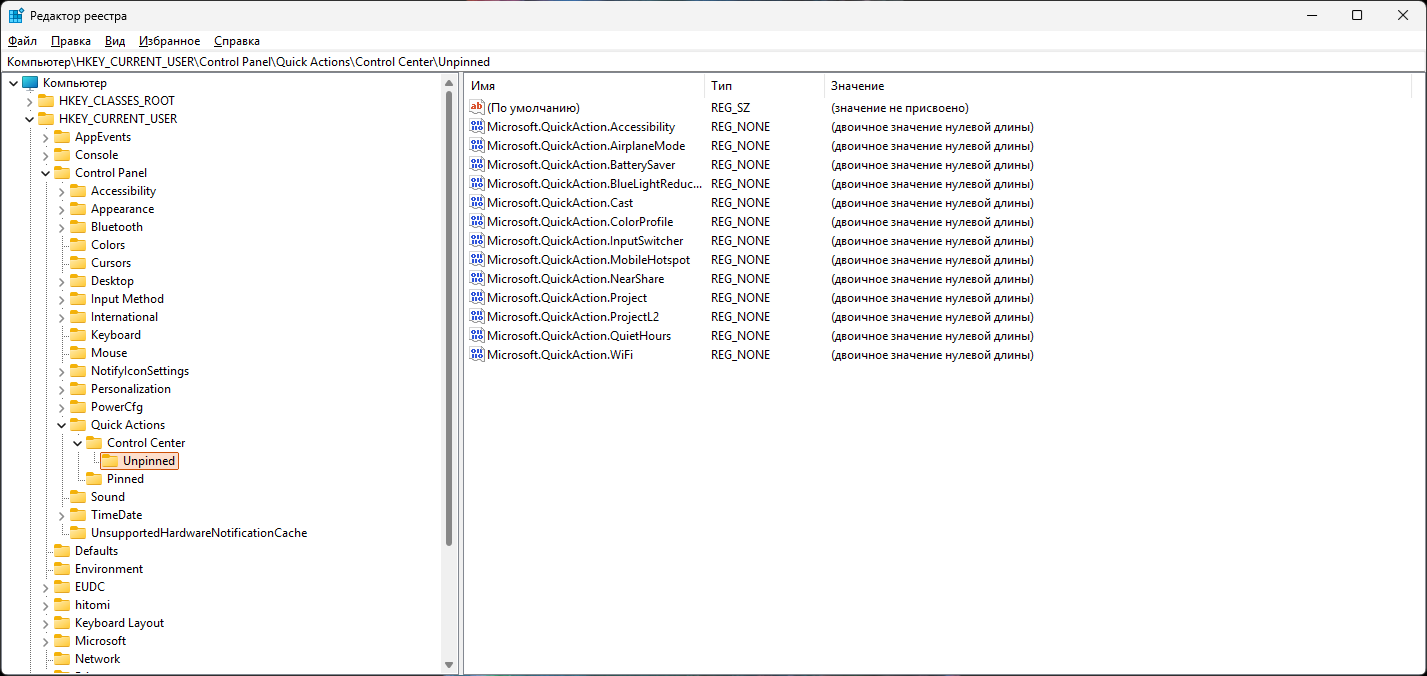Click the REG_SZ type cell of (По умолчанию)
The width and height of the screenshot is (1427, 676).
731,107
